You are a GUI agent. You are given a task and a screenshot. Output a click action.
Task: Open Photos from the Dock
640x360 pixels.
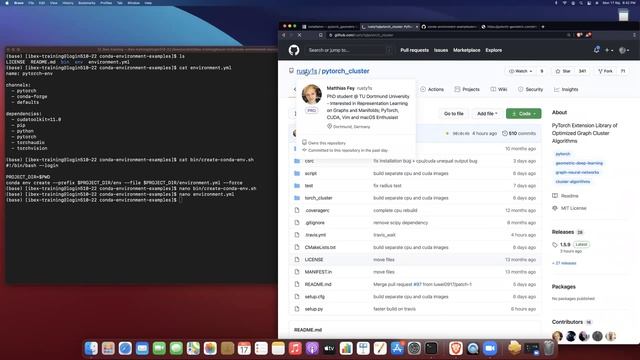click(210, 348)
